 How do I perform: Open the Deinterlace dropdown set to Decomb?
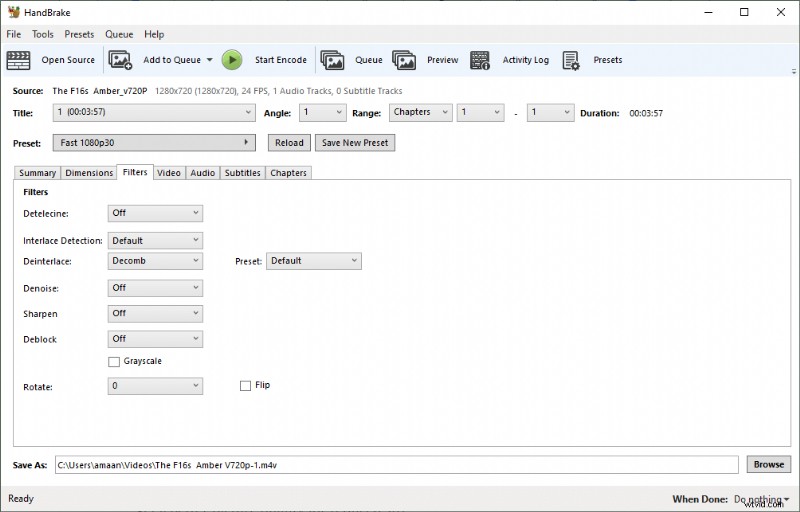(x=155, y=261)
